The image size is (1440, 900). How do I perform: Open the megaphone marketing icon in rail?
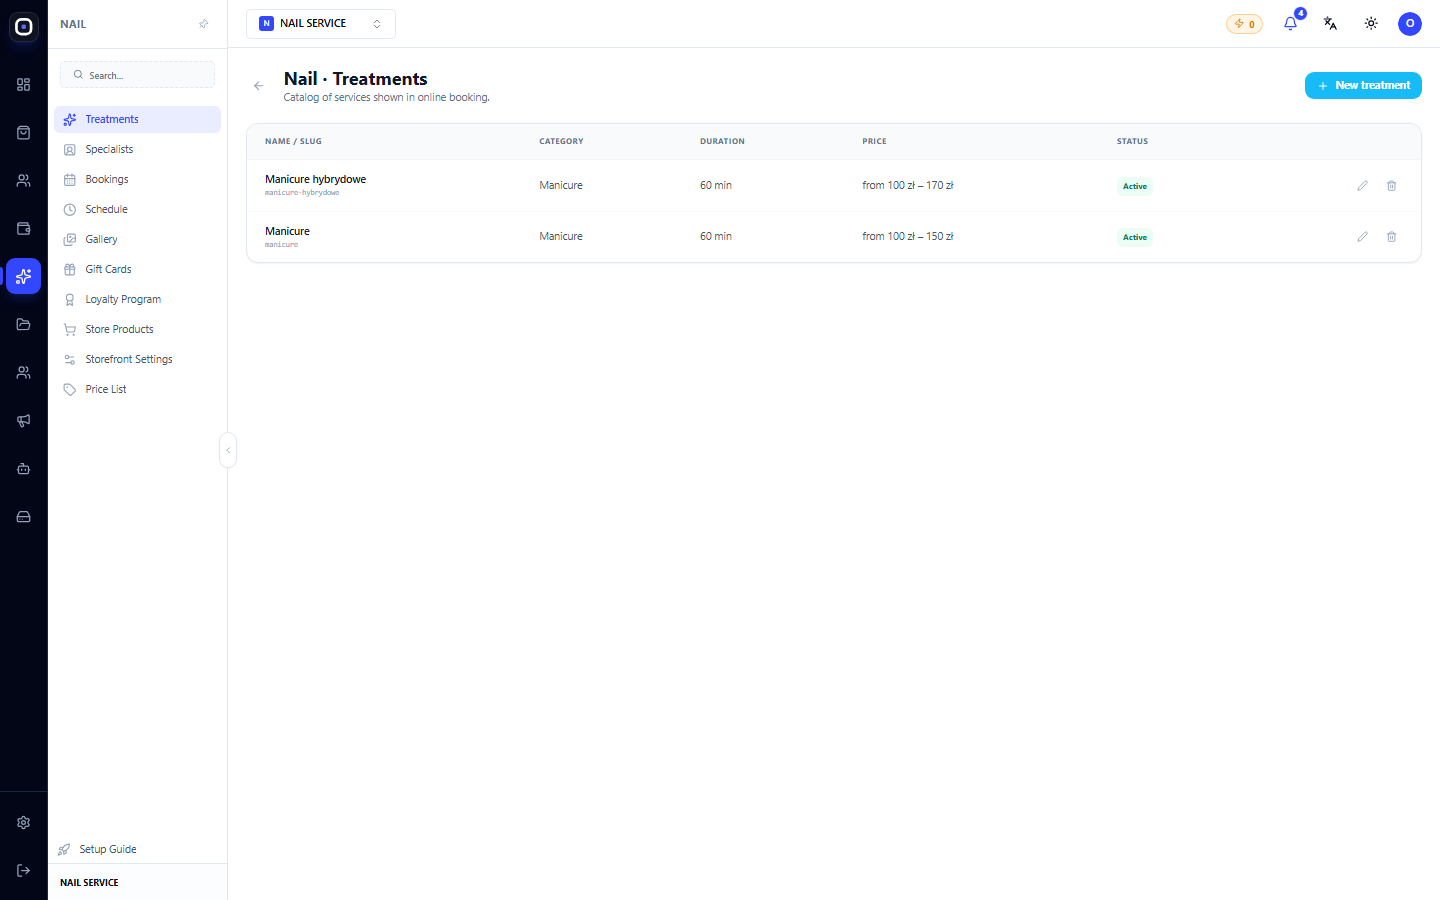pos(23,421)
